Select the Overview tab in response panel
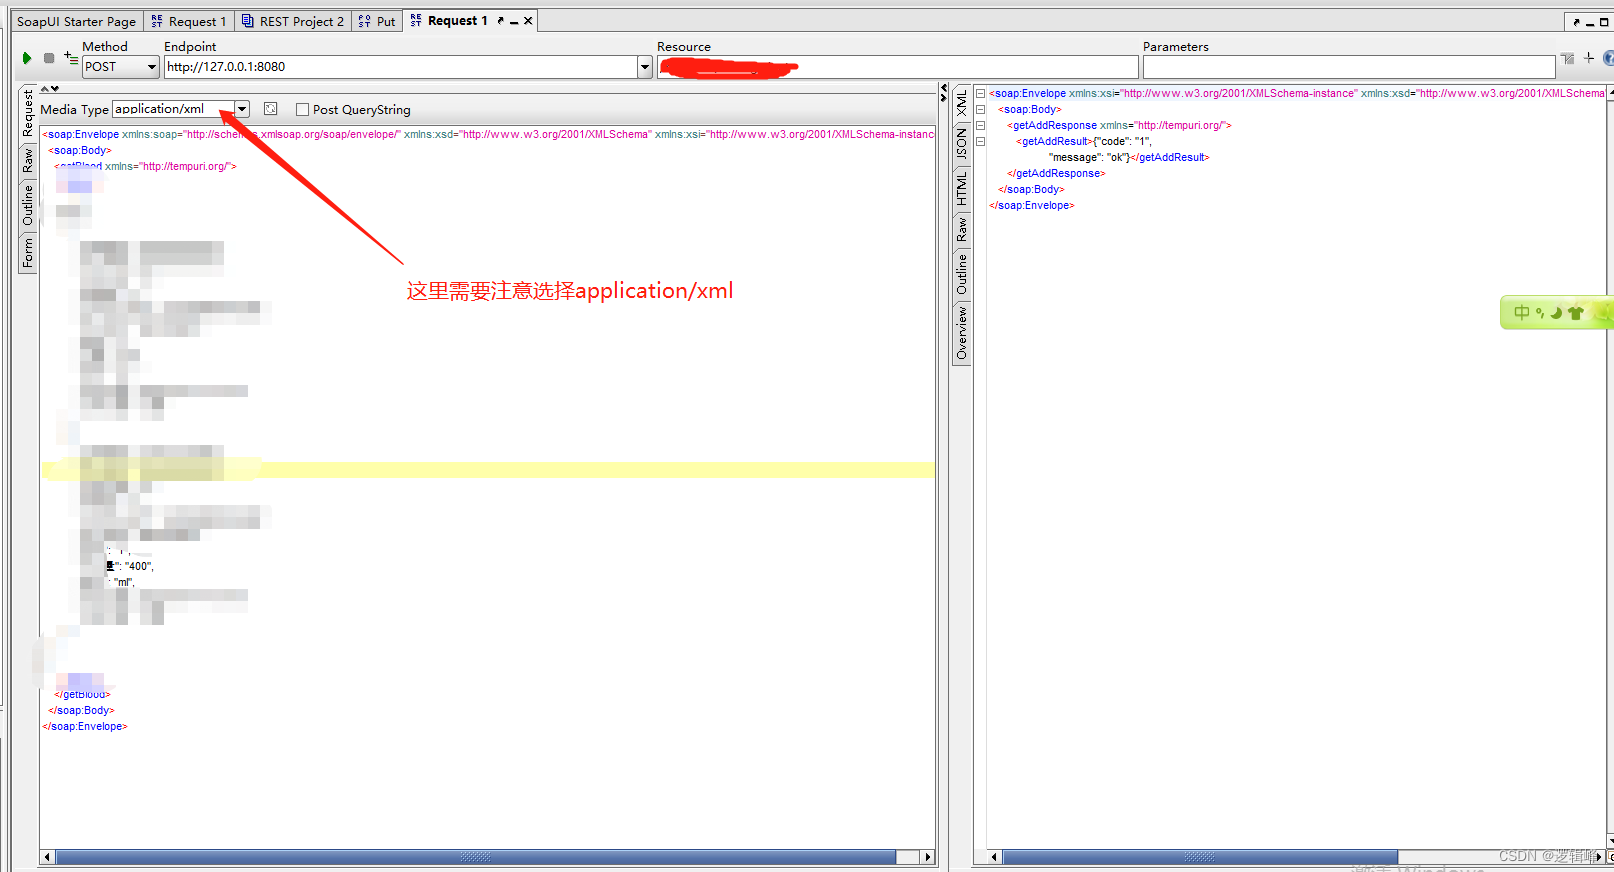This screenshot has width=1614, height=872. pyautogui.click(x=962, y=333)
